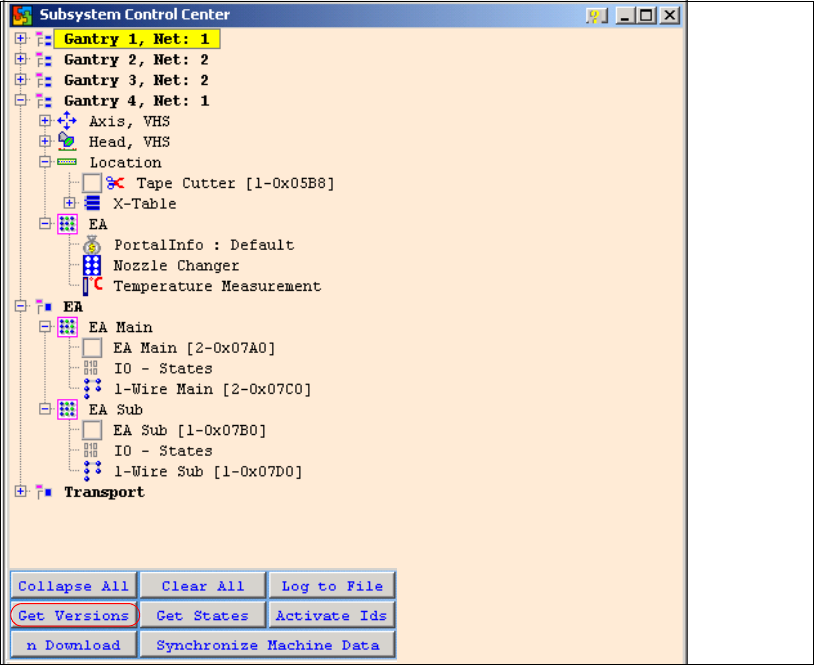Click the Clear All button
The width and height of the screenshot is (814, 665).
[x=202, y=586]
